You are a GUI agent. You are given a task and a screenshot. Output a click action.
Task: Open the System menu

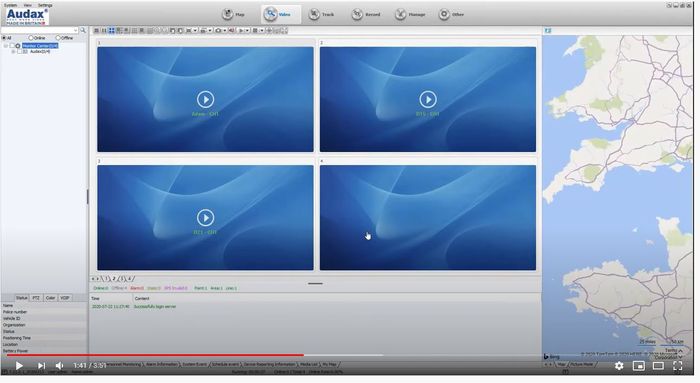(x=10, y=5)
